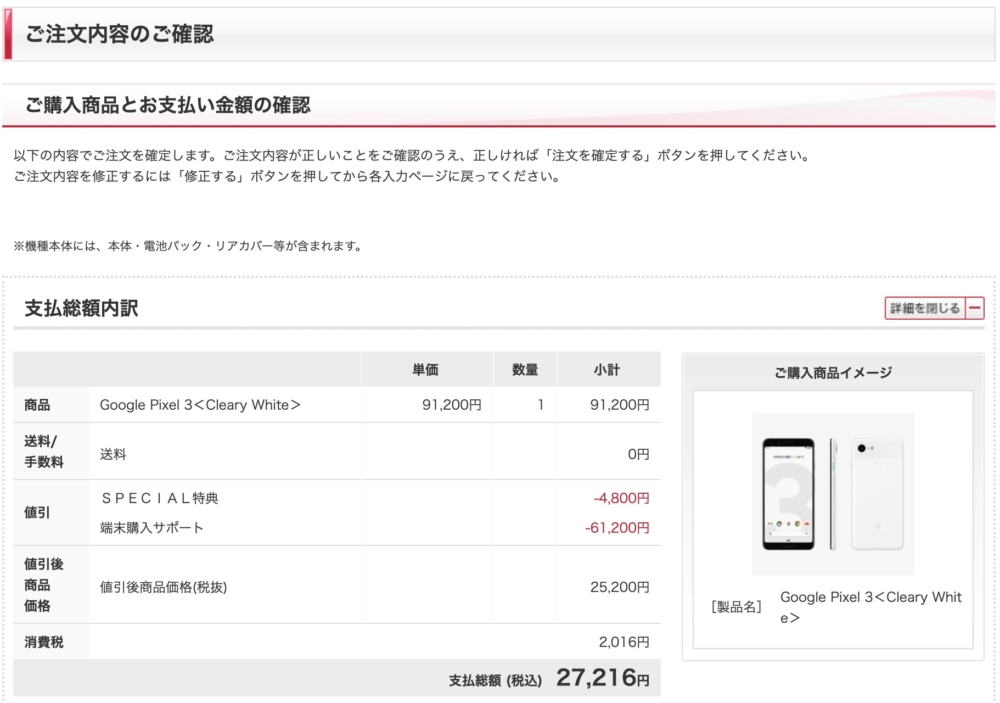Click the -61,200円 discount amount

(x=617, y=528)
